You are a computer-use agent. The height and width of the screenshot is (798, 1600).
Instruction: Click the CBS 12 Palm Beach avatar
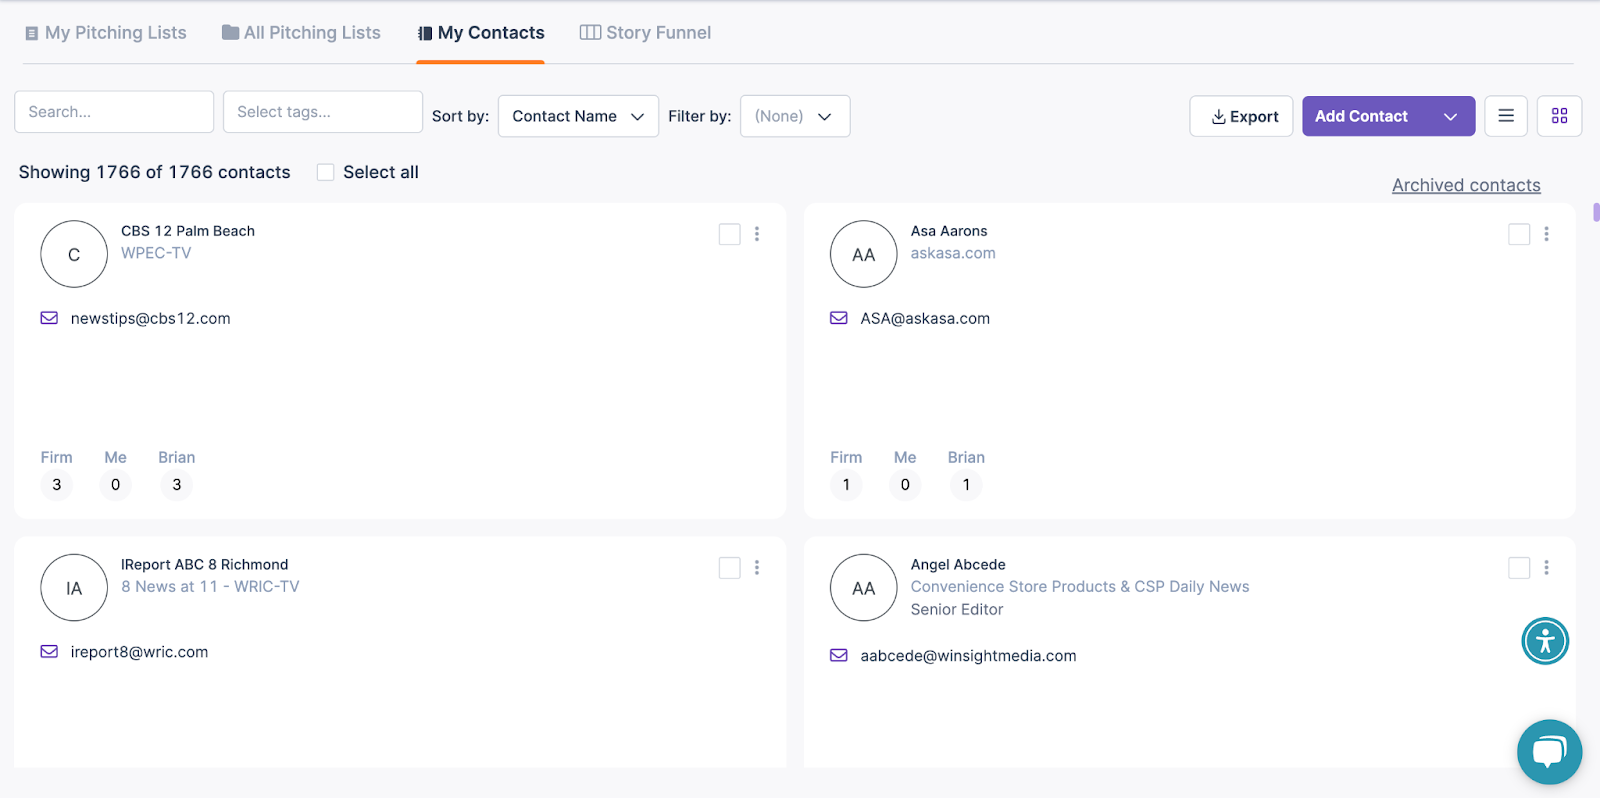74,254
